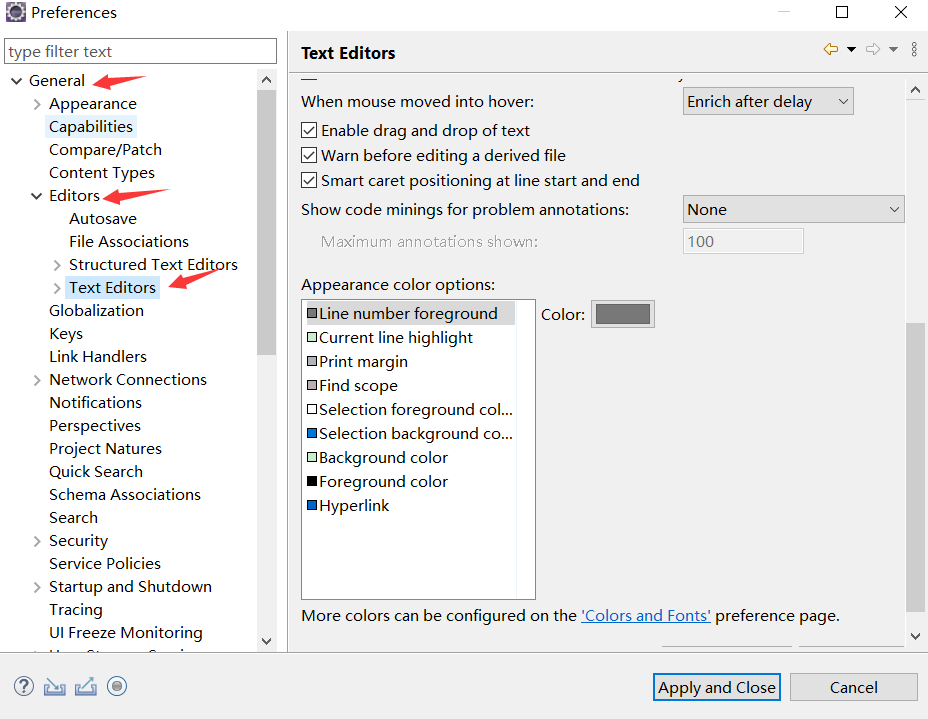Select Link Handlers in the tree
Image resolution: width=928 pixels, height=719 pixels.
point(98,357)
